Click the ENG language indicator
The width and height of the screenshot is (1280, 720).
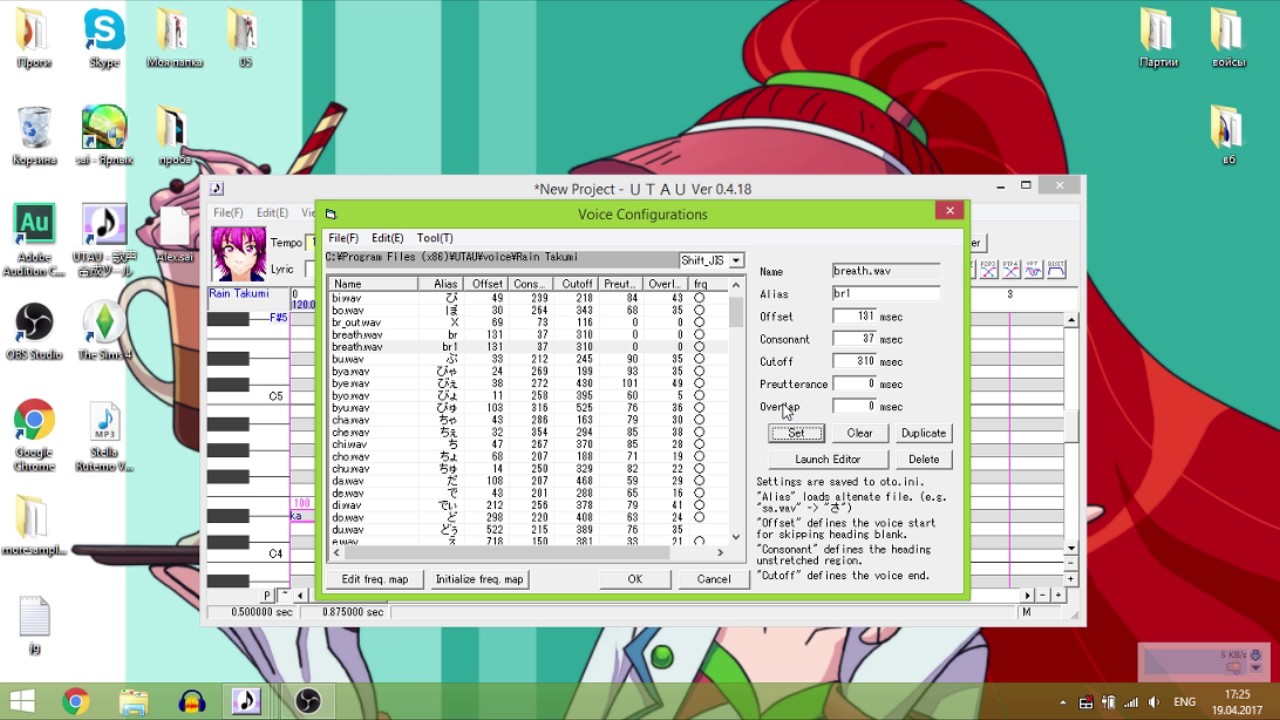(1184, 702)
